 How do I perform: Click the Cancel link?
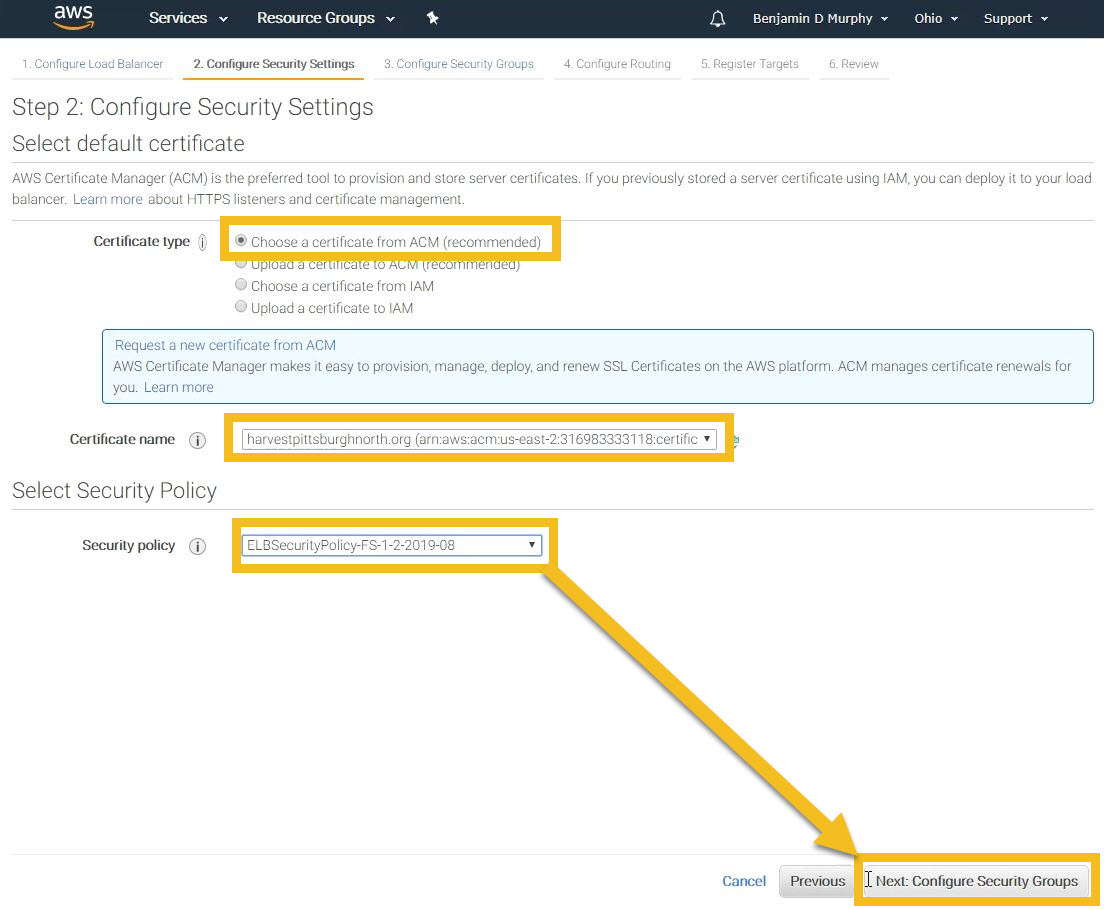point(744,881)
